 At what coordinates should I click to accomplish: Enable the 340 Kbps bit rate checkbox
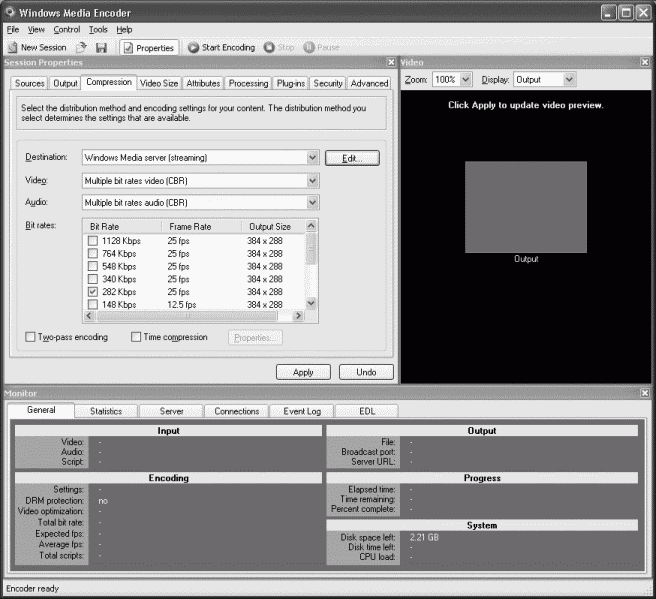pyautogui.click(x=93, y=279)
